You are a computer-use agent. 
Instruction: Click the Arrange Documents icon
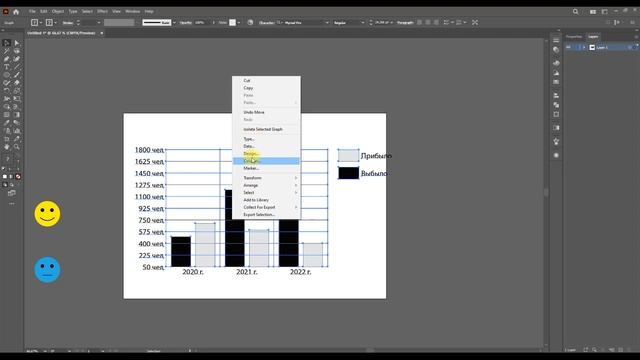coord(593,12)
